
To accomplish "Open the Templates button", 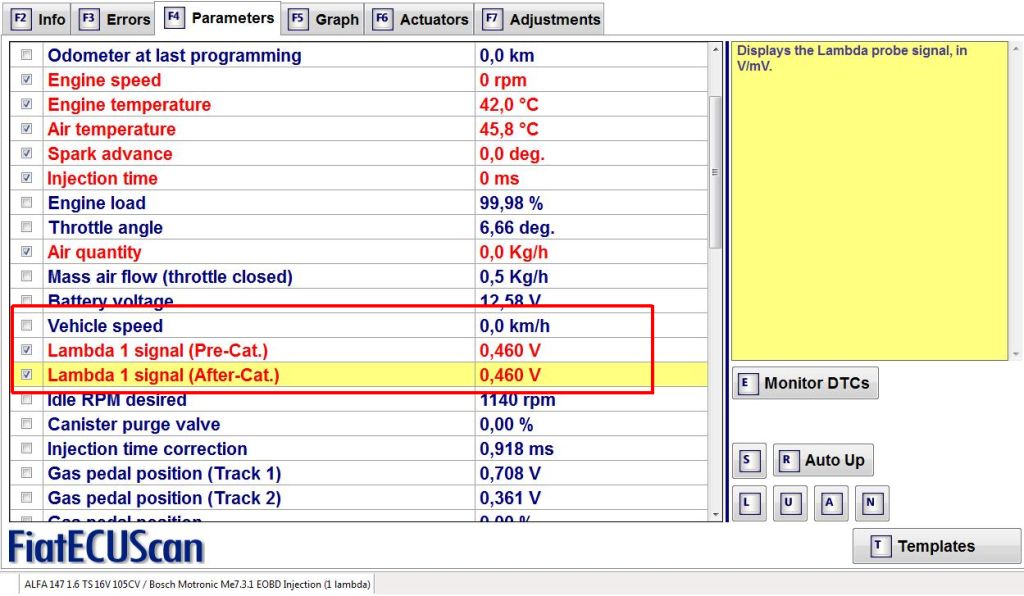I will point(937,546).
